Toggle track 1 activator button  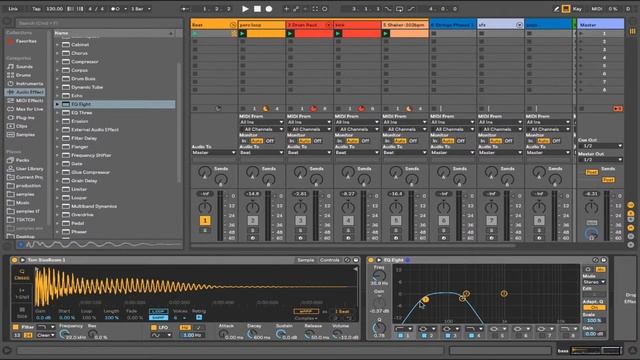pos(205,221)
